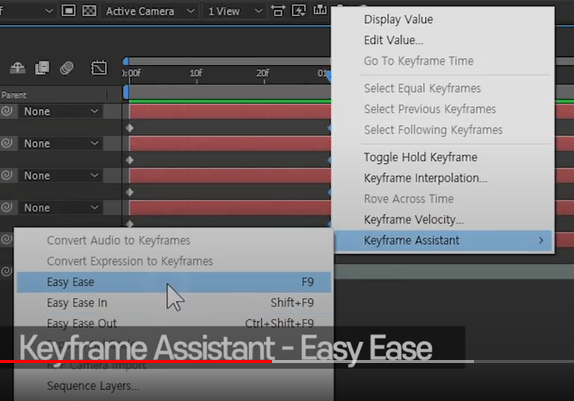Open third layer's parent None dropdown
This screenshot has width=574, height=401.
pyautogui.click(x=61, y=176)
